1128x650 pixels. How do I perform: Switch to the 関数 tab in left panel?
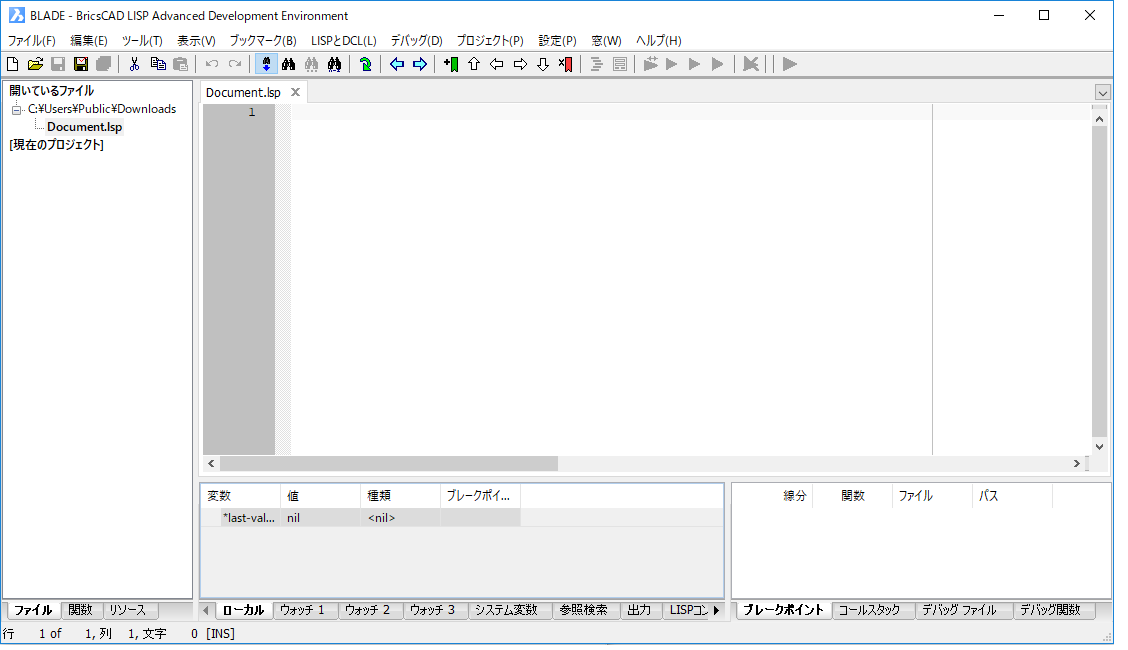coord(81,610)
